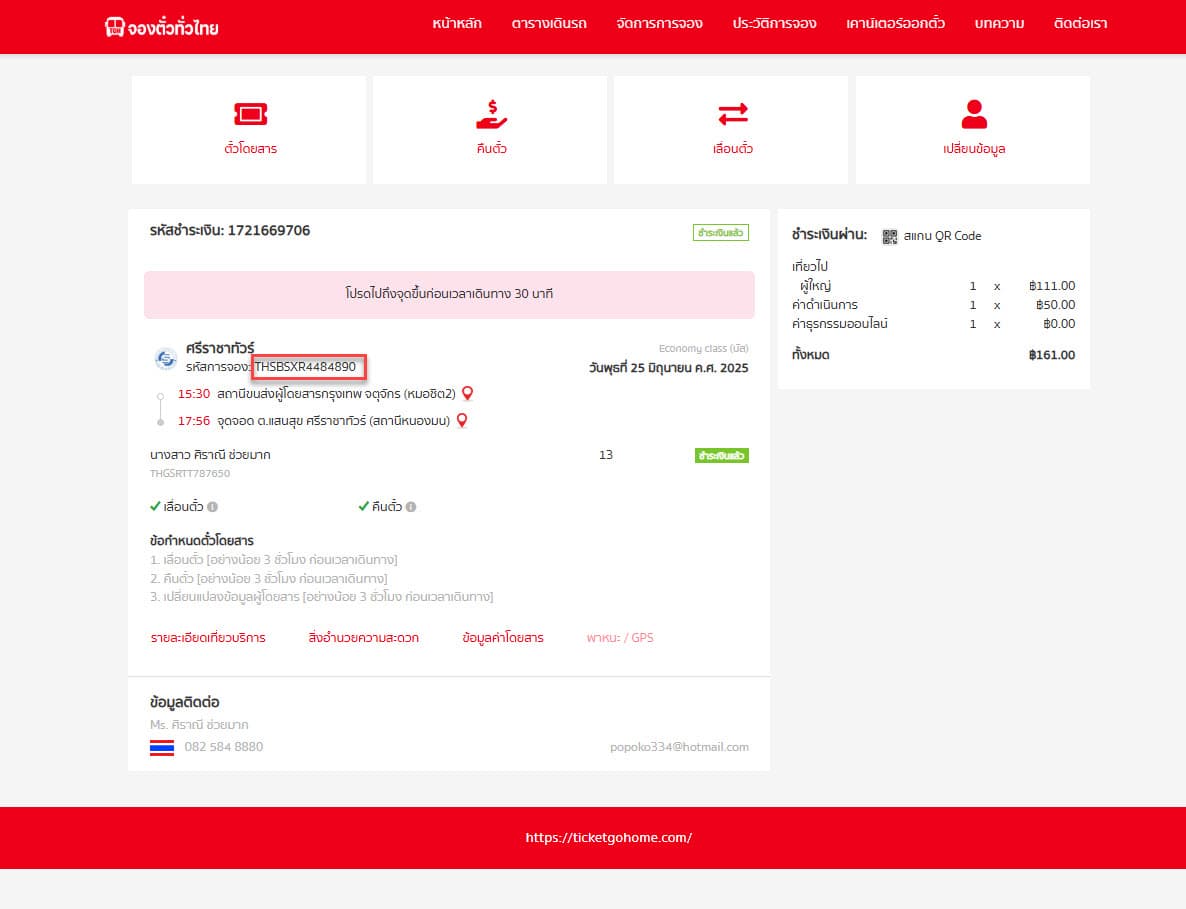
Task: Click the ข้อมูลค่าโดยสาร link
Action: coord(503,638)
